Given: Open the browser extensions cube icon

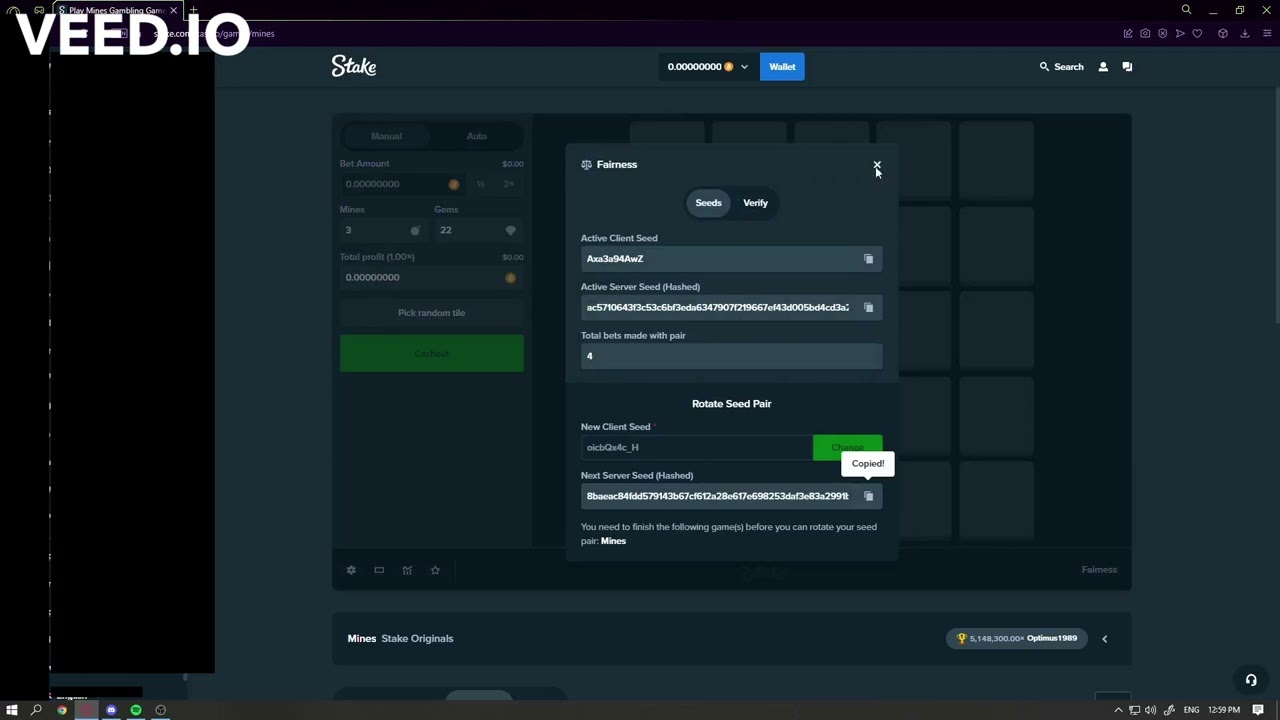Looking at the screenshot, I should 1222,33.
